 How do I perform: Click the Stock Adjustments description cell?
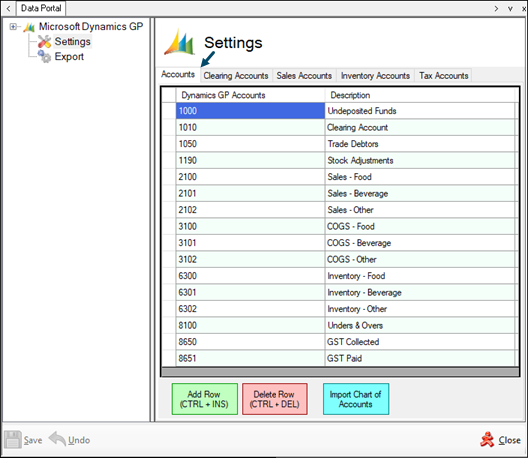click(420, 160)
